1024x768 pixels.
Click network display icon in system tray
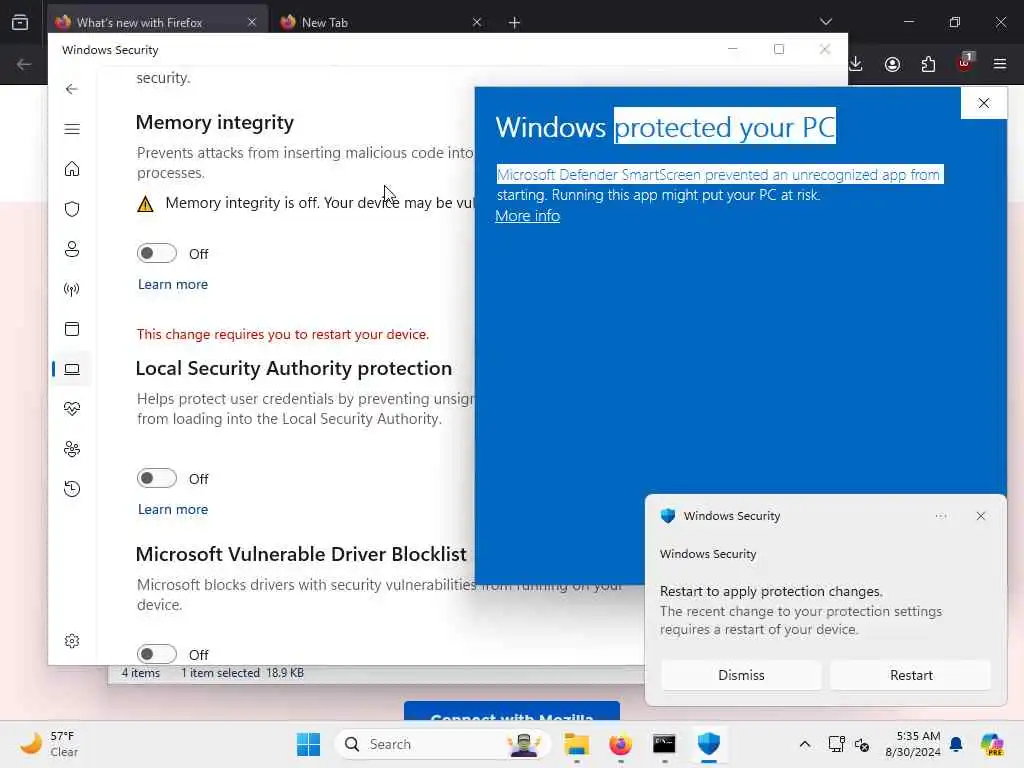pyautogui.click(x=837, y=744)
